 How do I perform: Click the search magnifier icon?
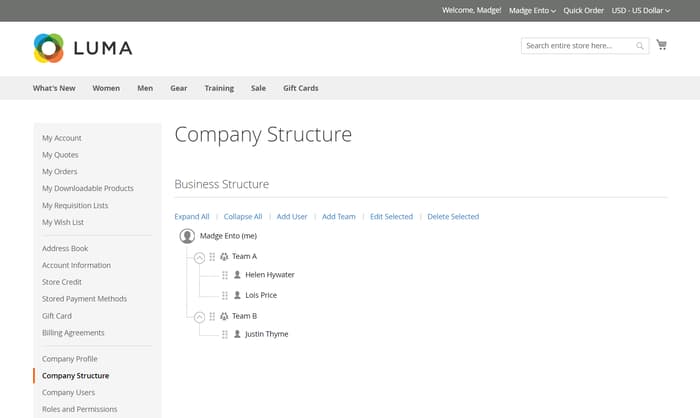640,46
